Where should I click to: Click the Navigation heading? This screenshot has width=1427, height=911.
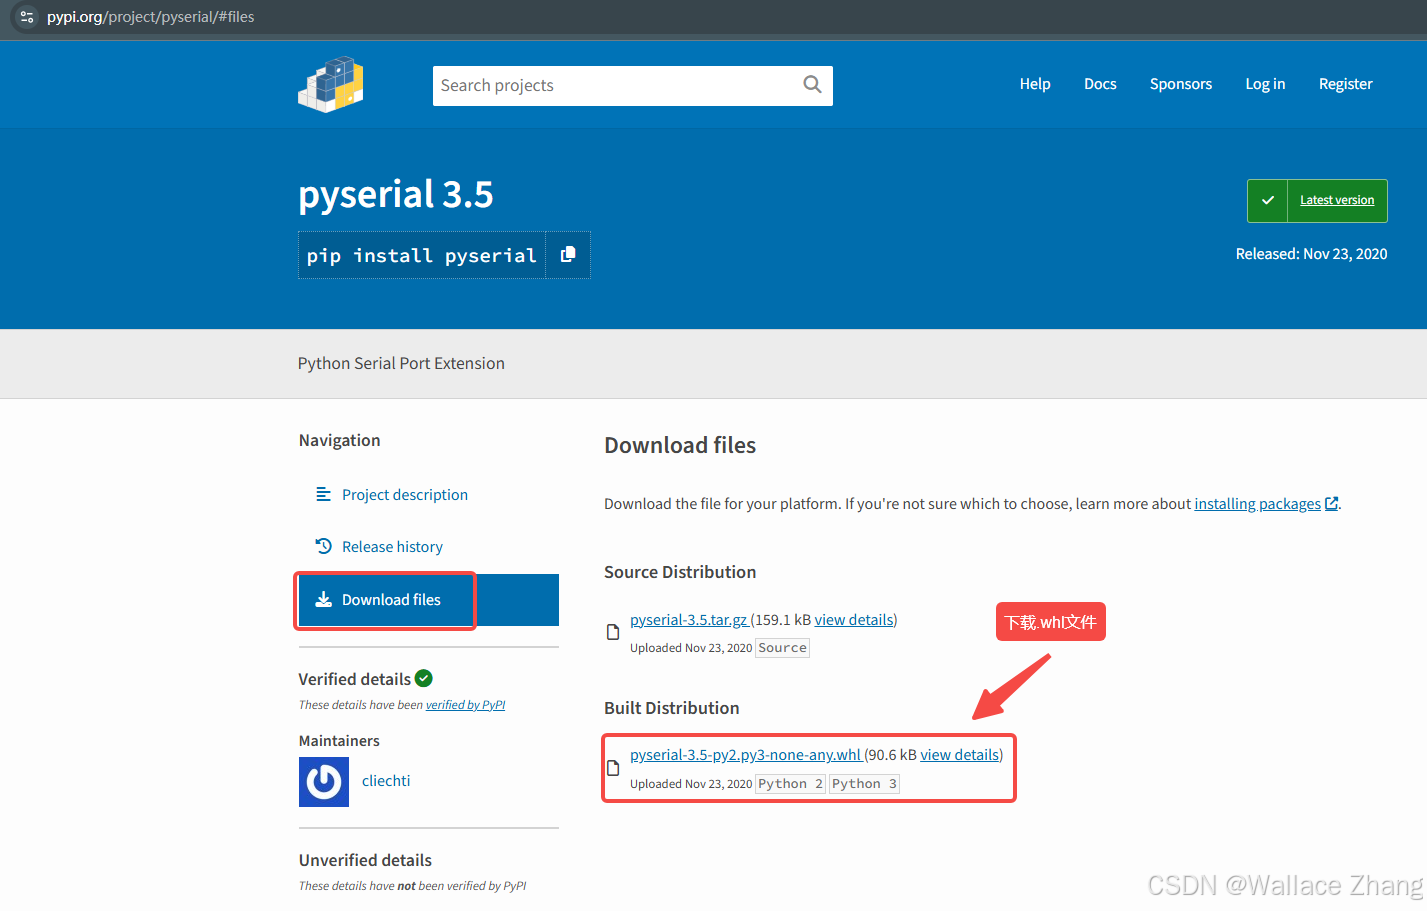pyautogui.click(x=339, y=440)
